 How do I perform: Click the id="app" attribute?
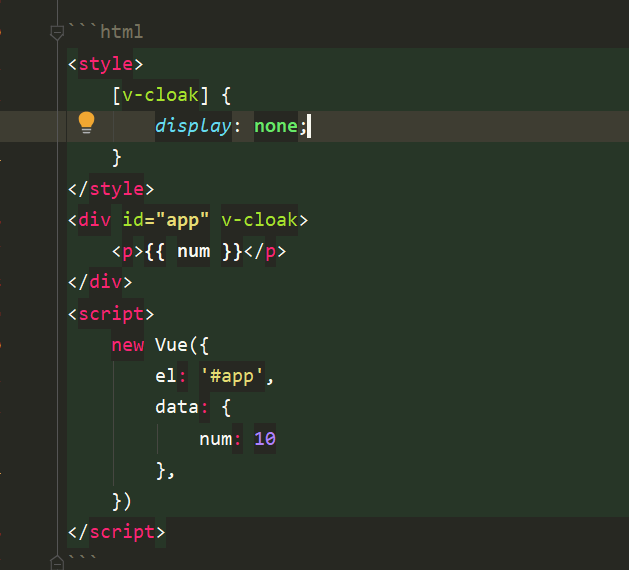tap(166, 220)
